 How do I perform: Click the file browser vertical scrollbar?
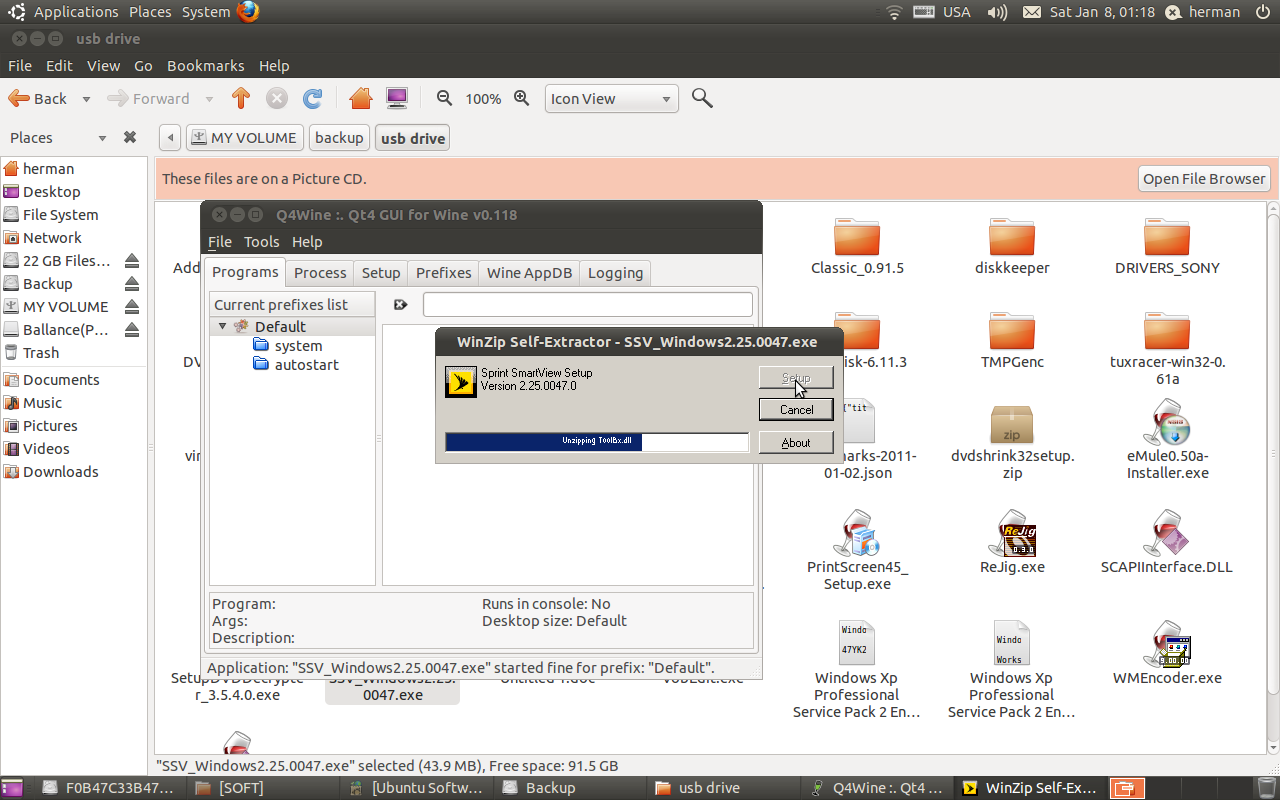coord(1271,476)
